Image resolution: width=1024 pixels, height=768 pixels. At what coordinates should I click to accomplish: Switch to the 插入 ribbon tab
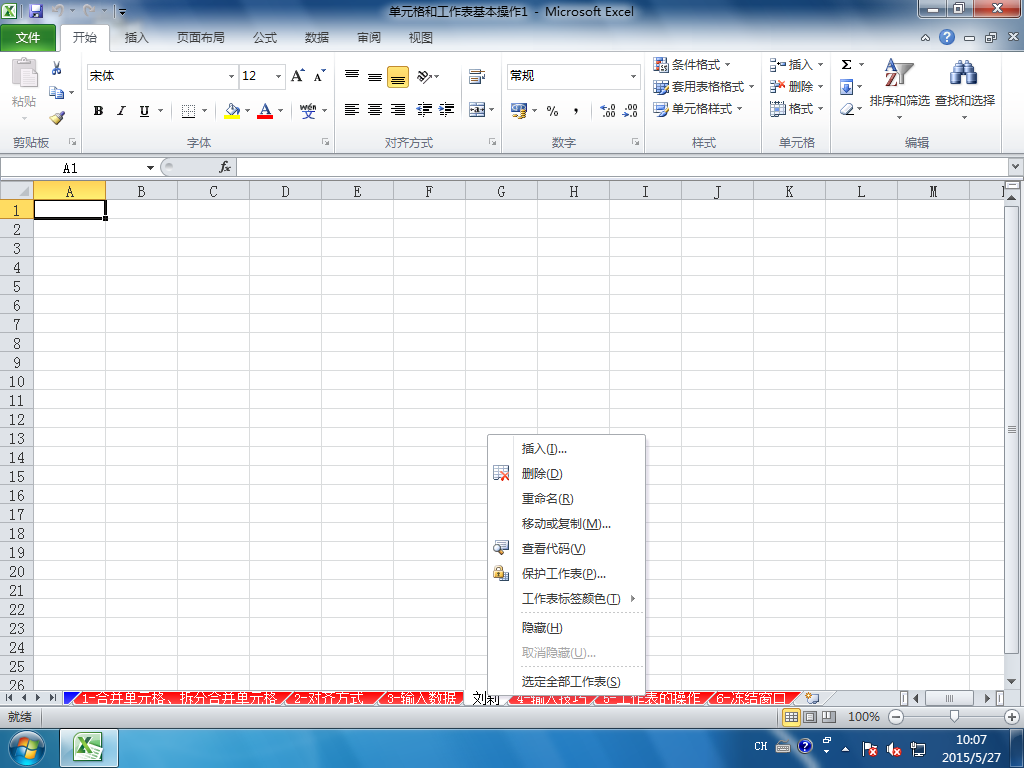tap(136, 38)
